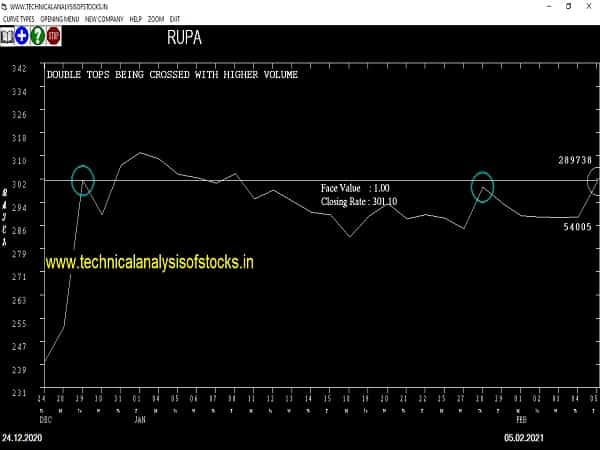Click the Closing Rate 301.10 text
Image resolution: width=600 pixels, height=450 pixels.
click(x=358, y=201)
